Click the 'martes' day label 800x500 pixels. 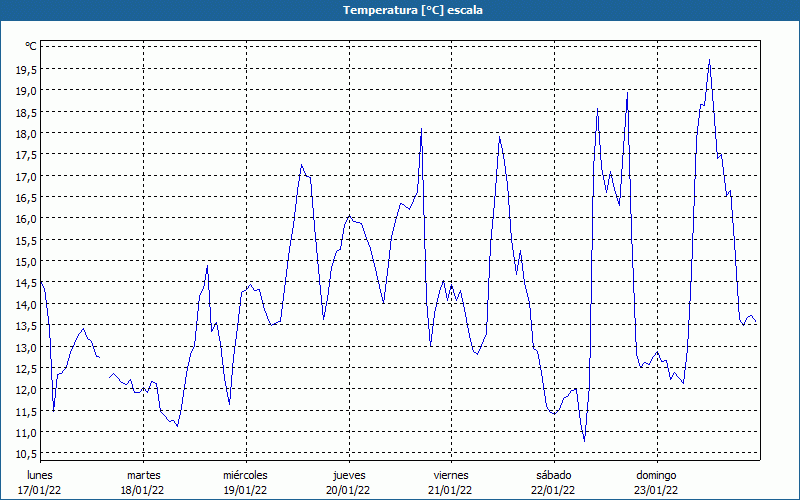tap(143, 476)
